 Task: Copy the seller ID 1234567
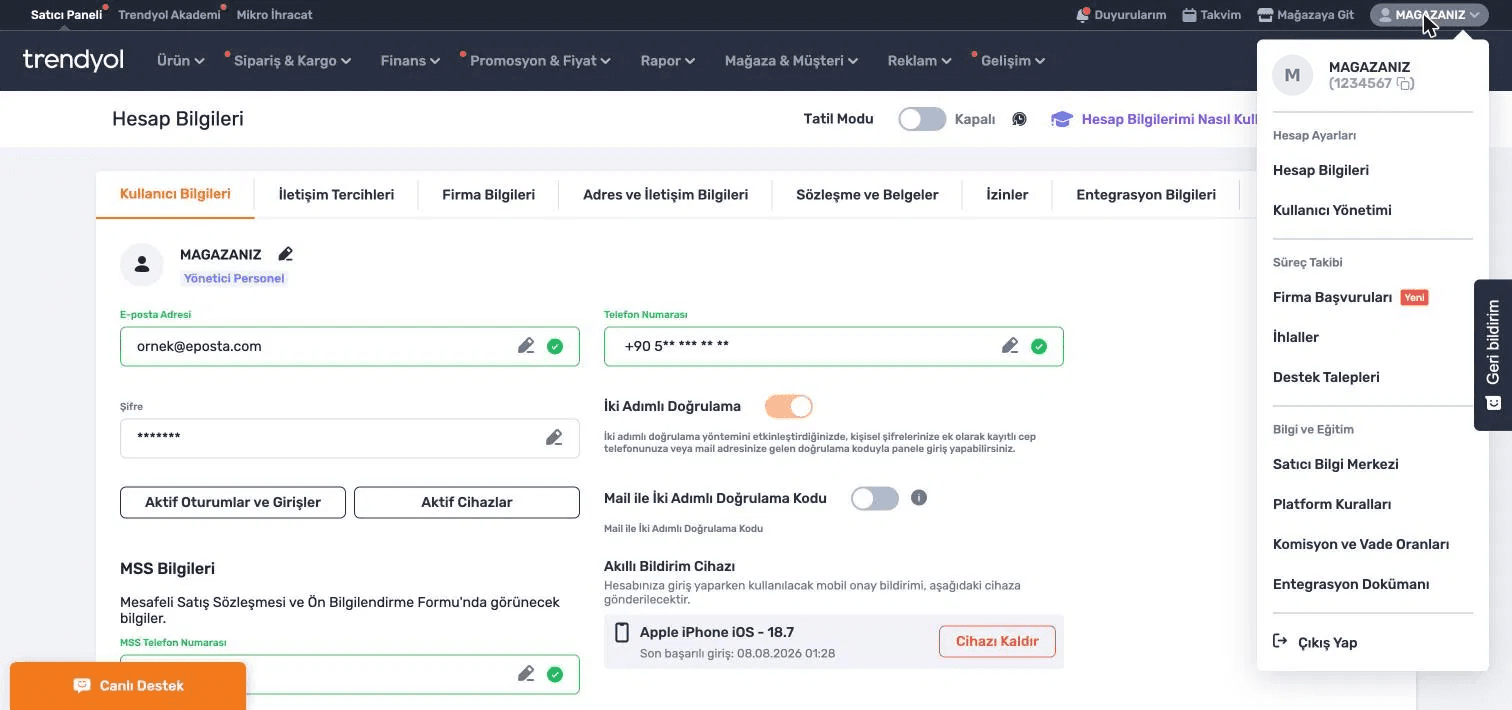(1405, 84)
